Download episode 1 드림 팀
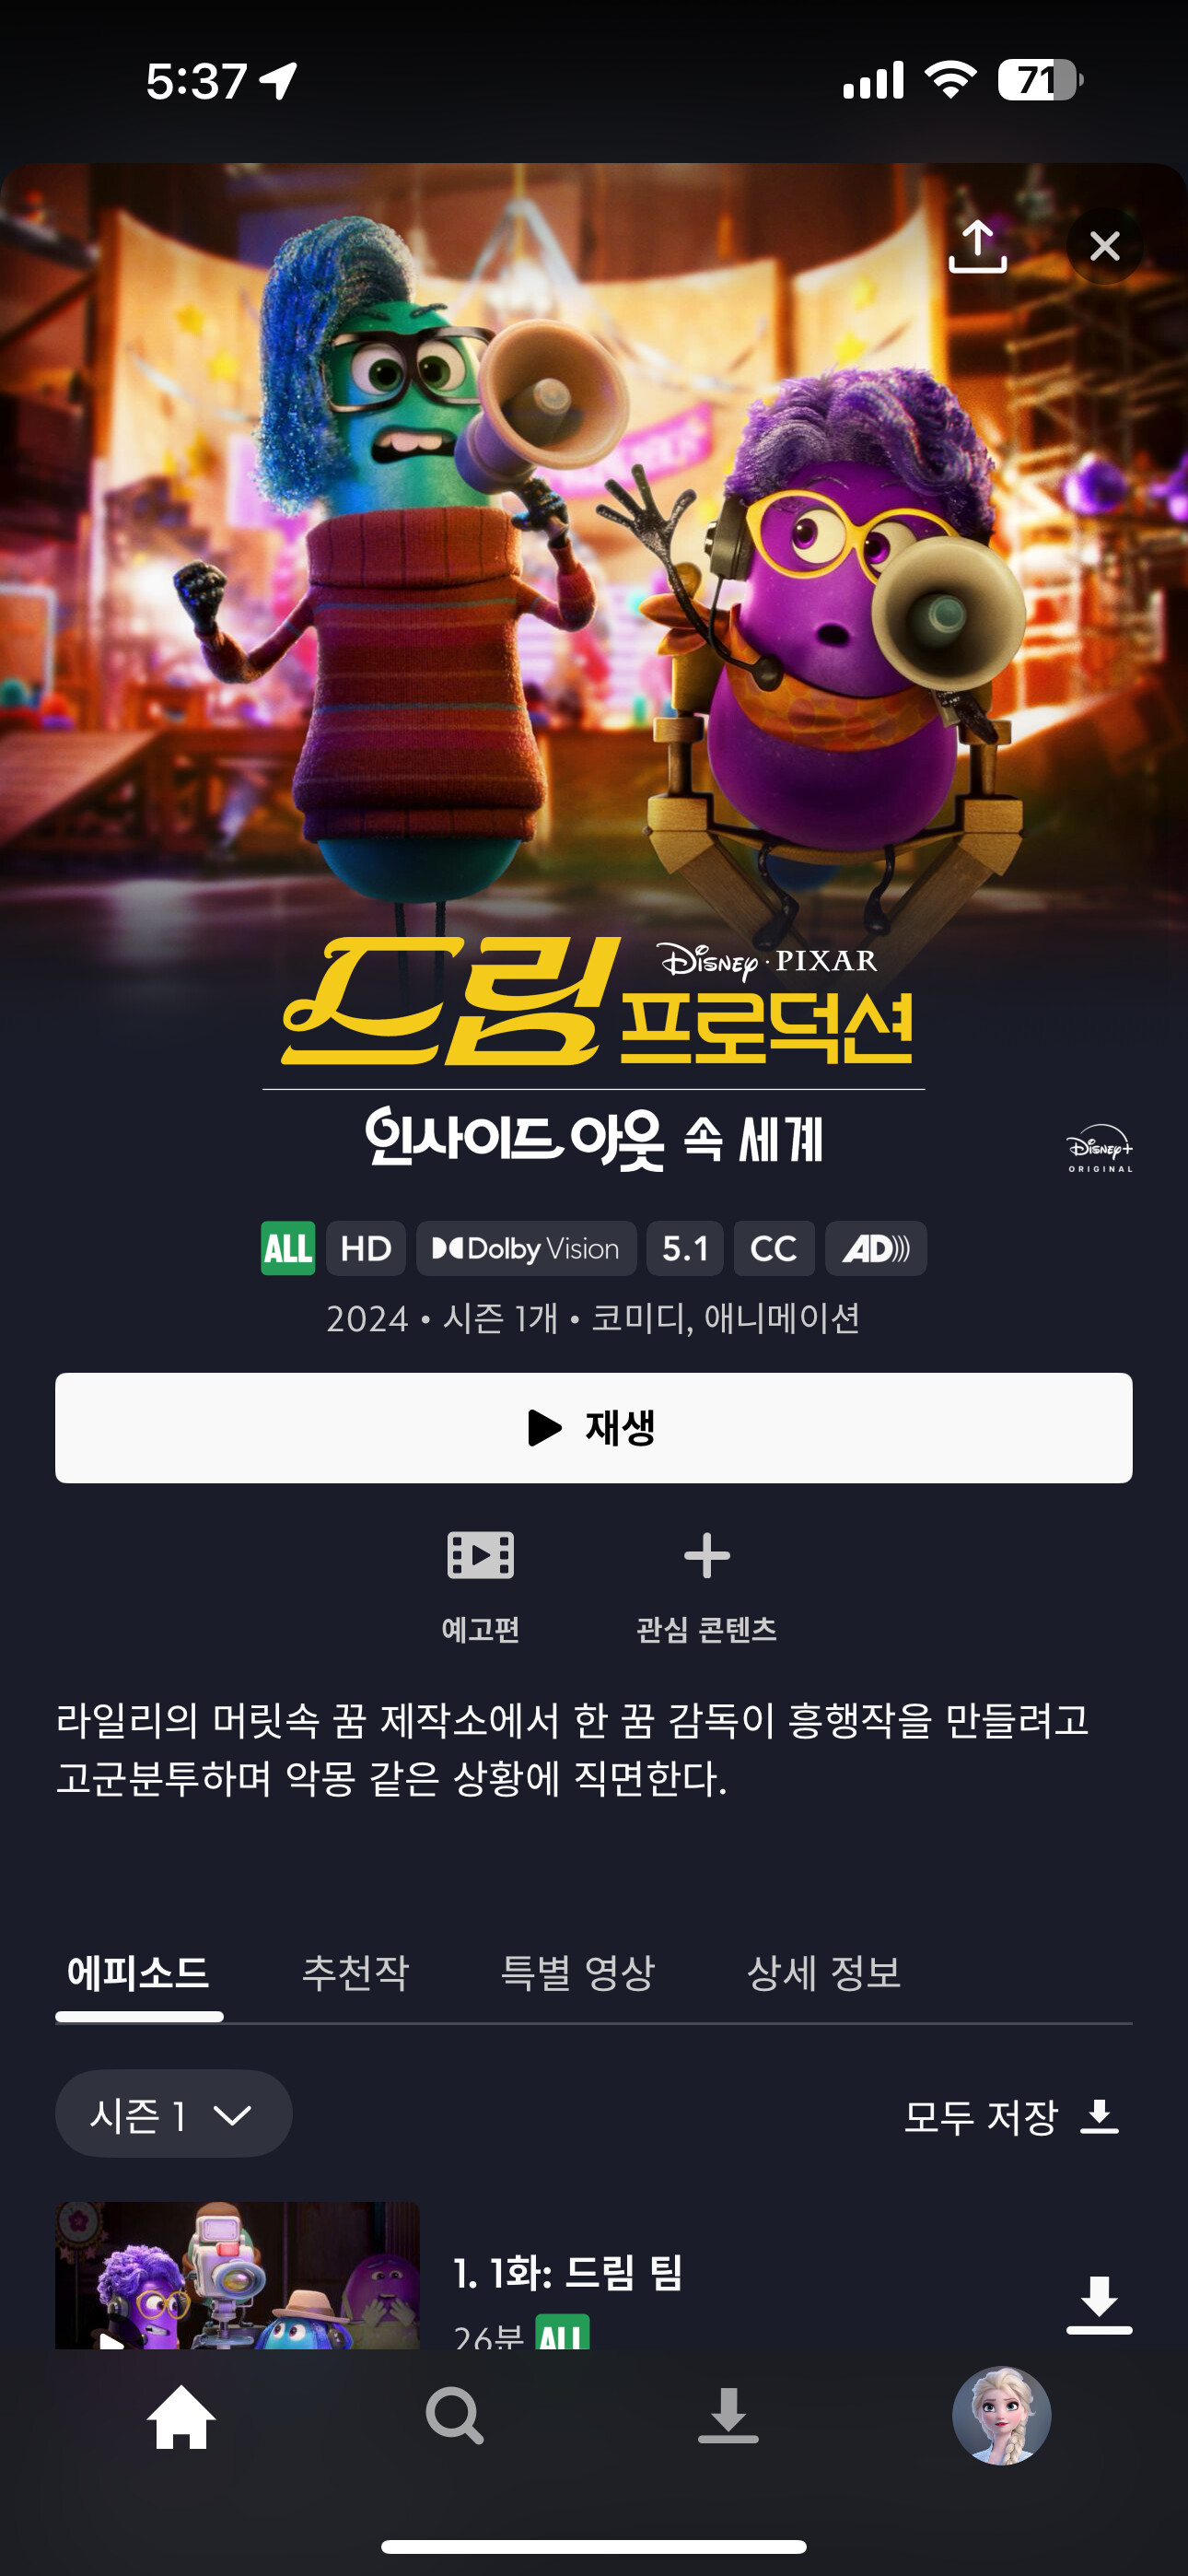The image size is (1188, 2576). click(x=1099, y=2305)
